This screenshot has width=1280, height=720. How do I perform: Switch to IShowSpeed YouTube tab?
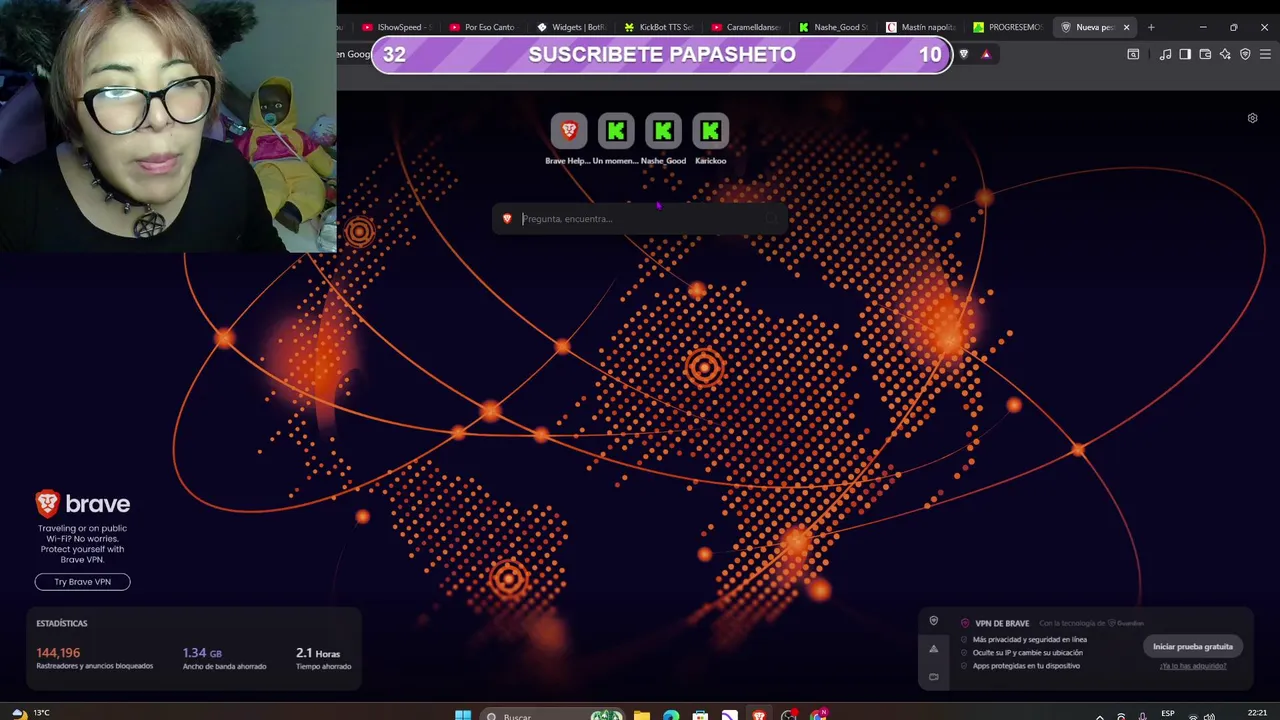click(x=397, y=27)
